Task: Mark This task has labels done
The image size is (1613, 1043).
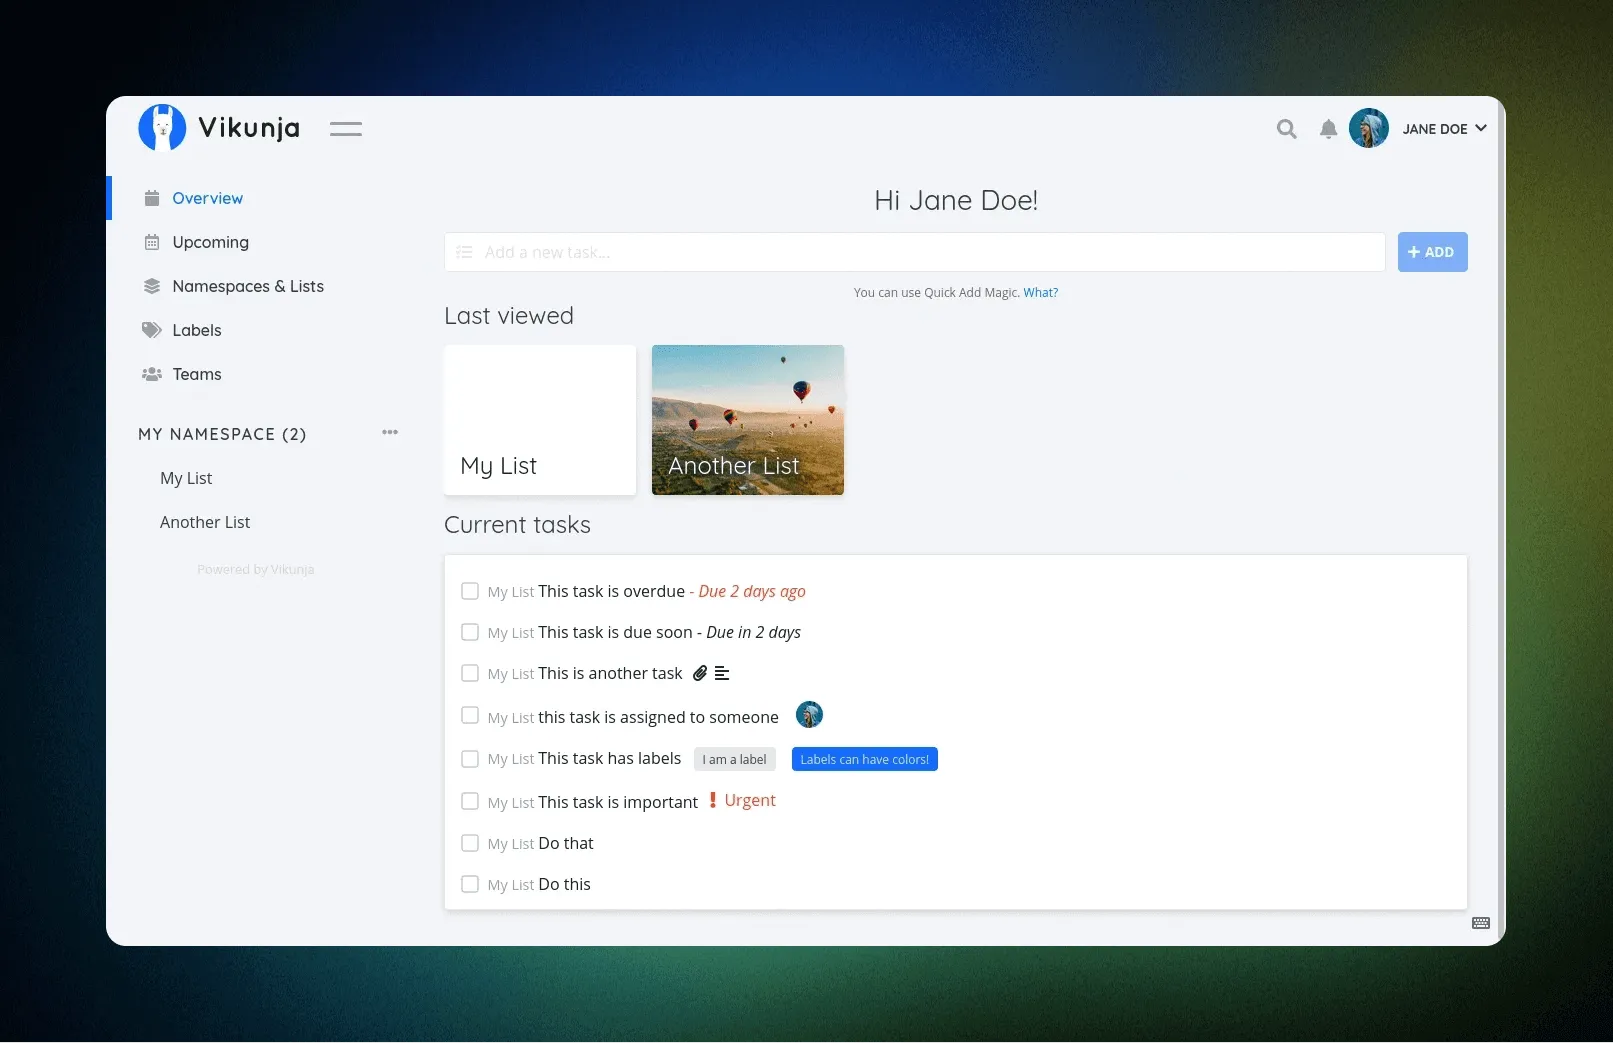Action: pos(470,759)
